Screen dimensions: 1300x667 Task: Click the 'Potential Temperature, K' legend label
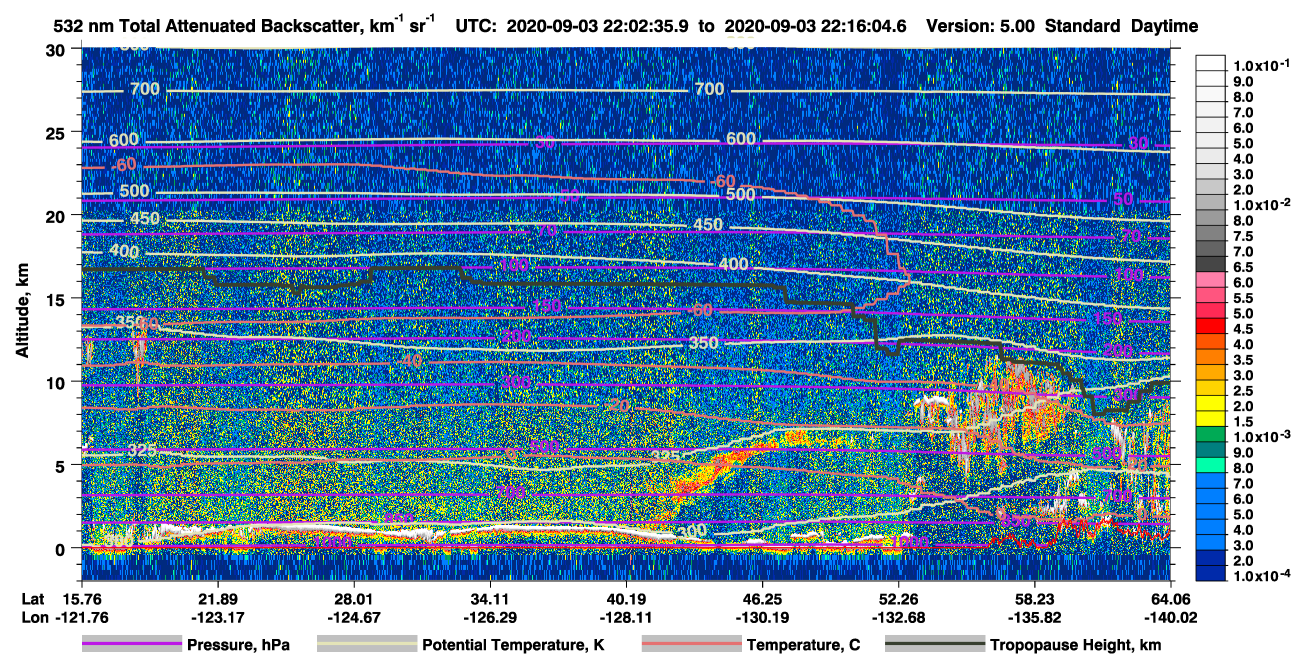click(x=513, y=645)
